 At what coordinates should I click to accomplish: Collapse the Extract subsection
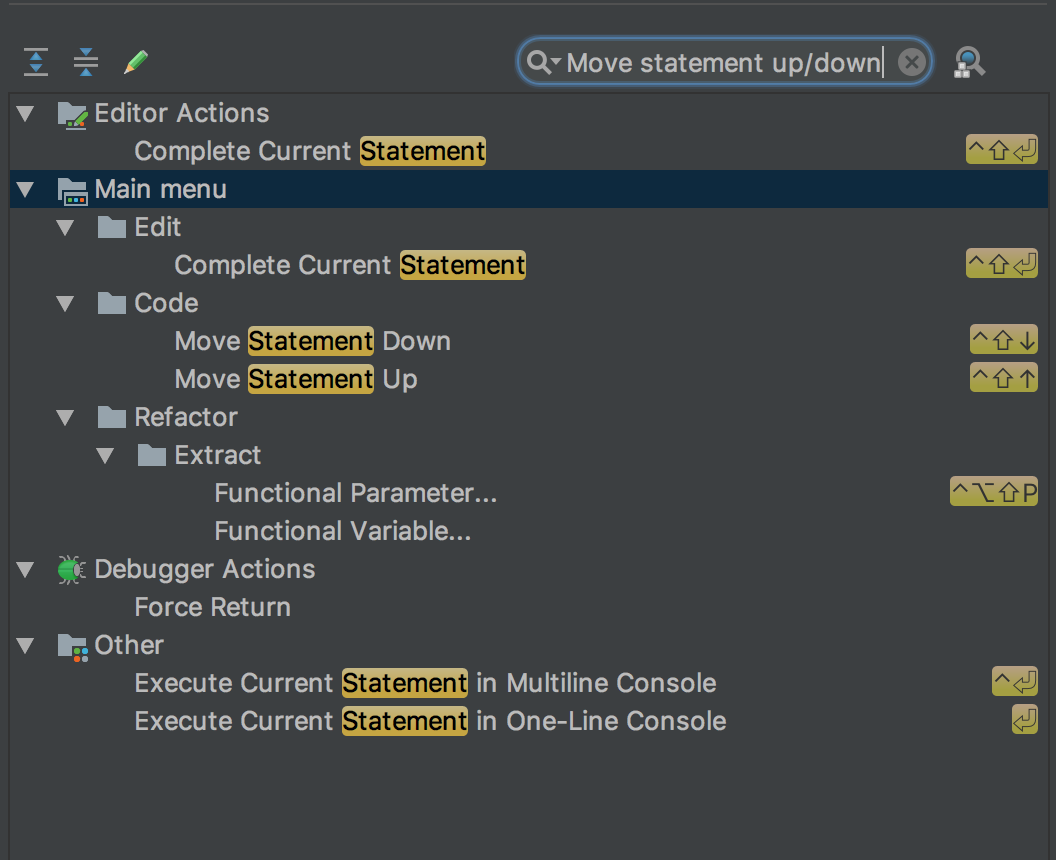click(x=105, y=455)
